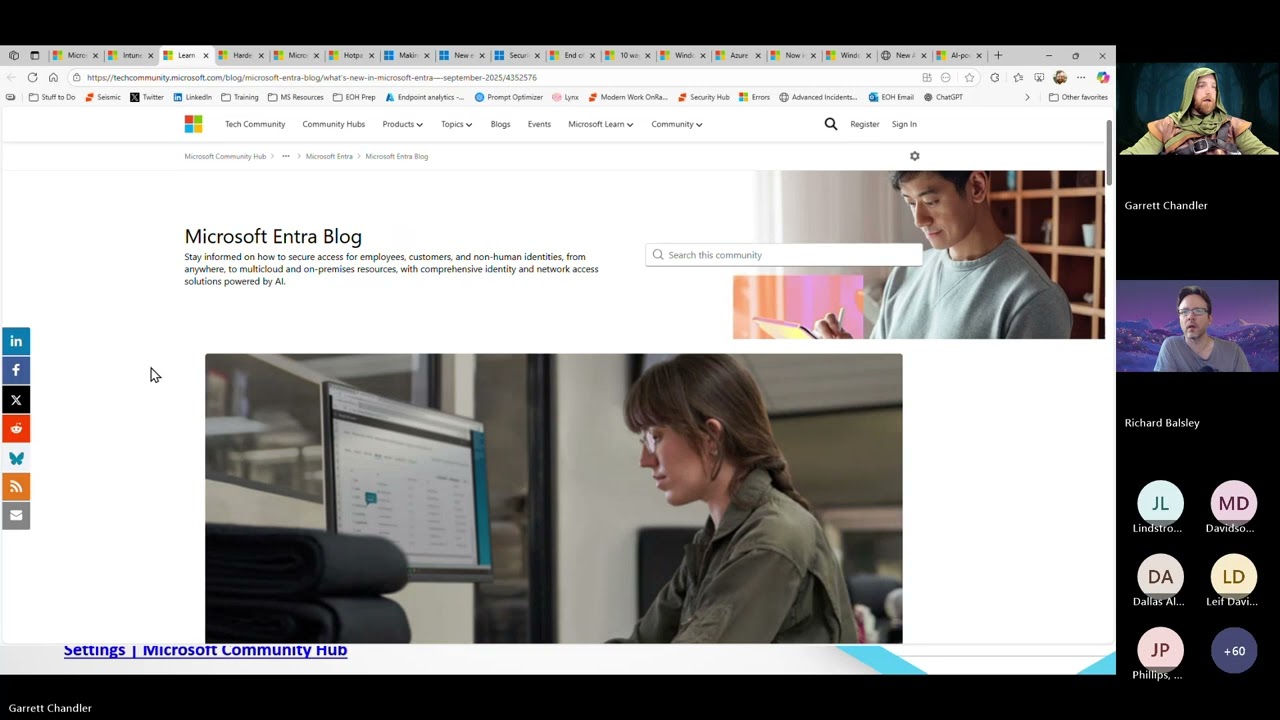
Task: Open the Other favorites folder
Action: point(1077,97)
